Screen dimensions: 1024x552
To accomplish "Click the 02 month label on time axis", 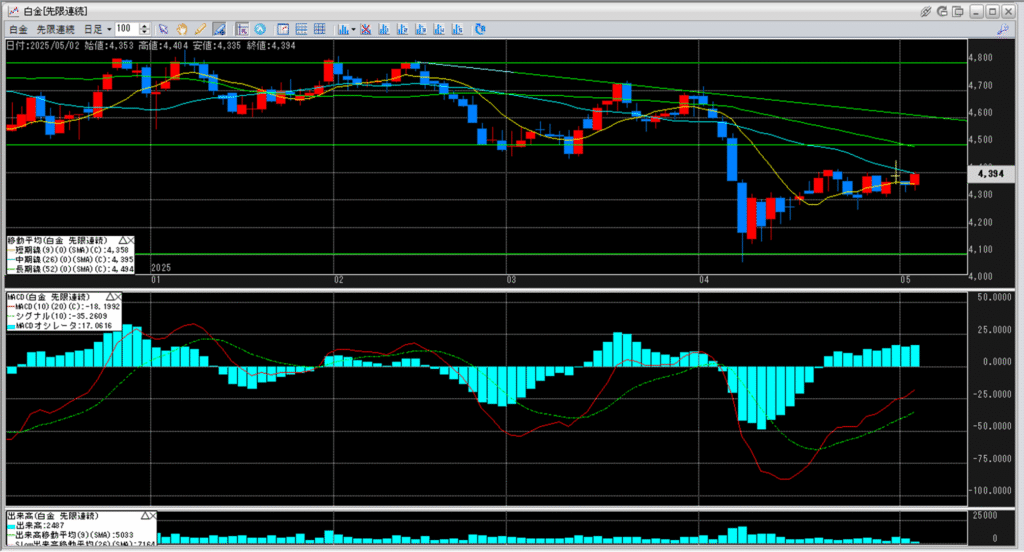I will [x=338, y=280].
